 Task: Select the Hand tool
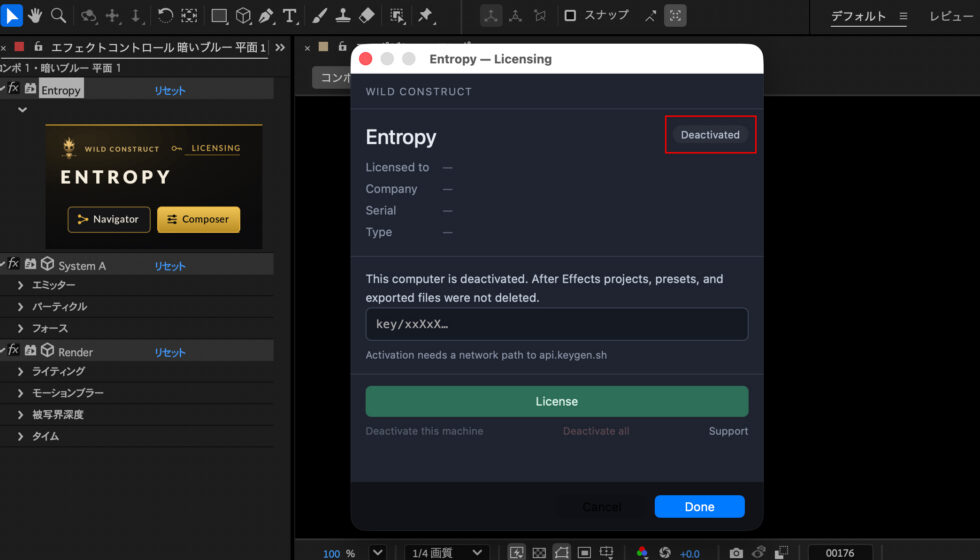pos(35,16)
